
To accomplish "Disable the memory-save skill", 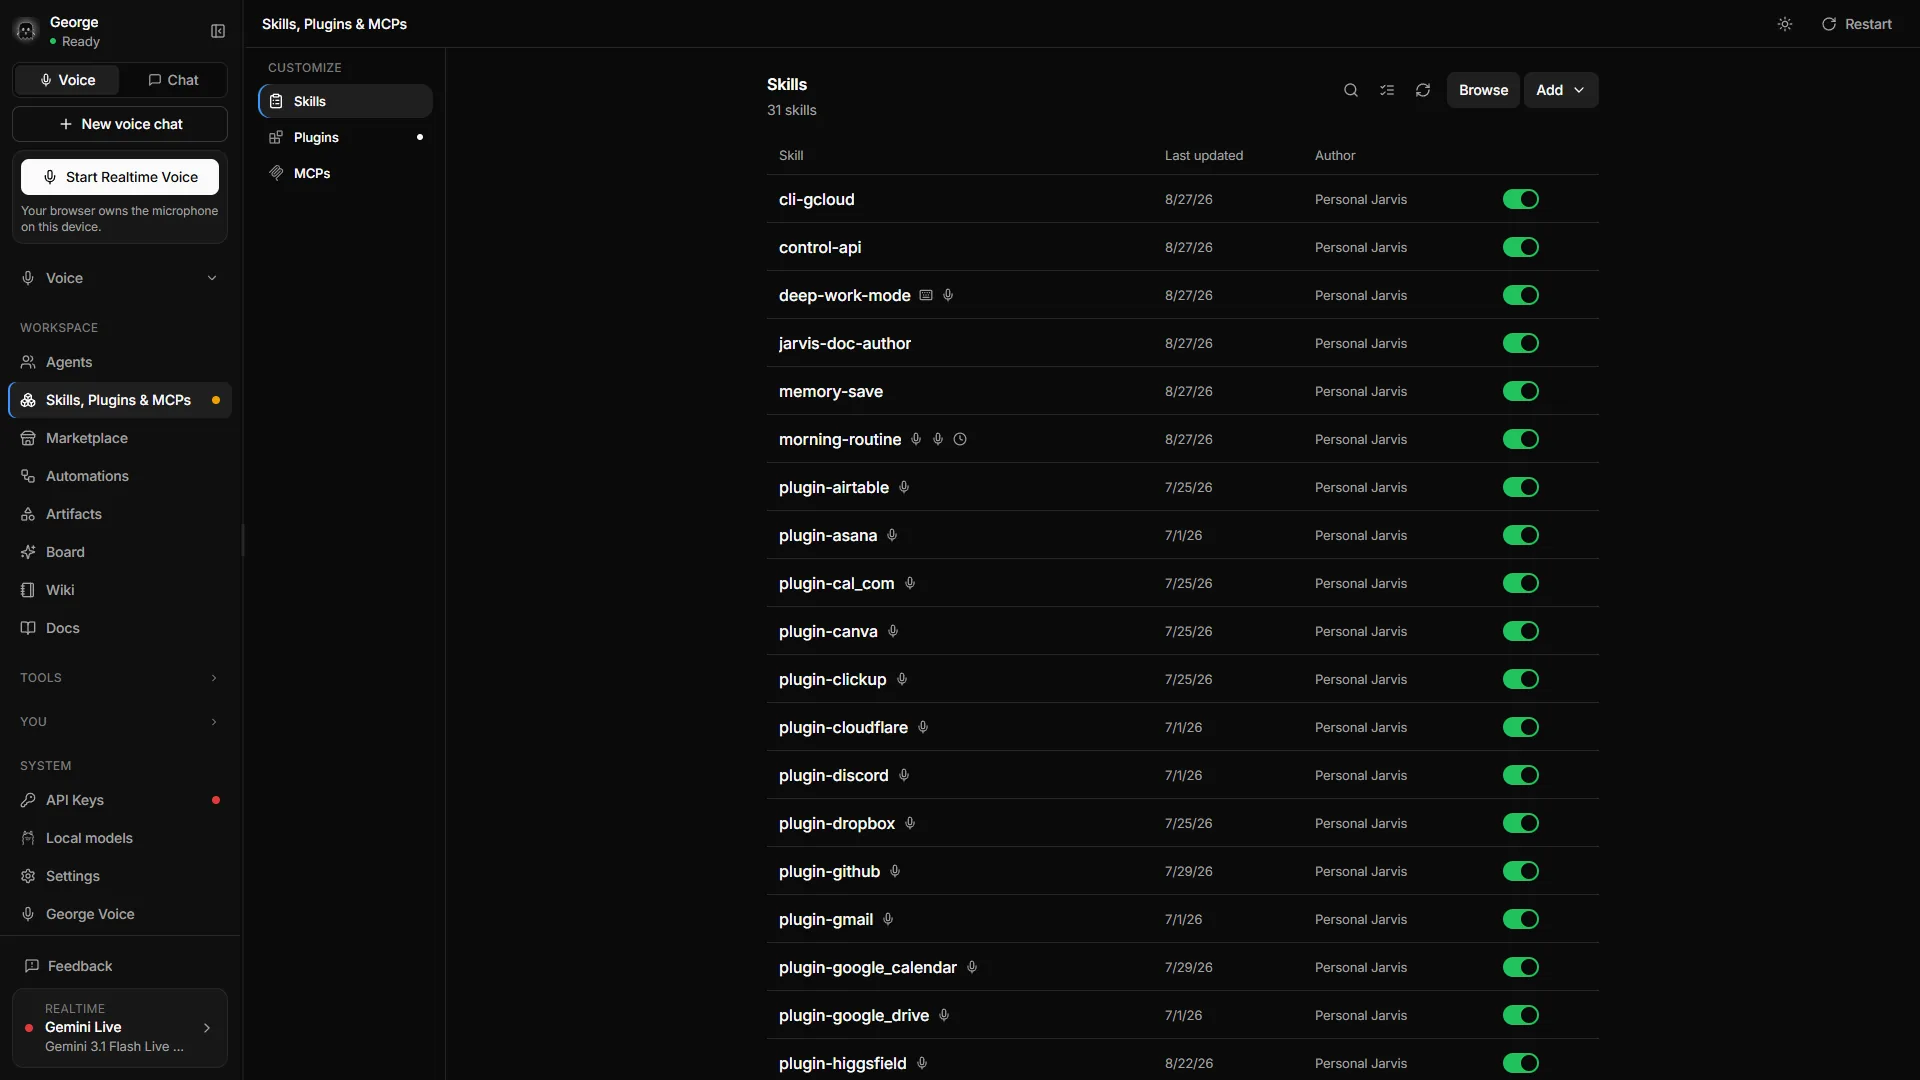I will (x=1520, y=391).
